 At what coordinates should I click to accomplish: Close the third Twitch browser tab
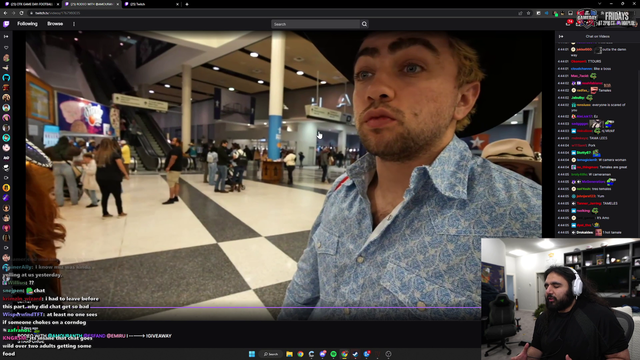pos(177,4)
